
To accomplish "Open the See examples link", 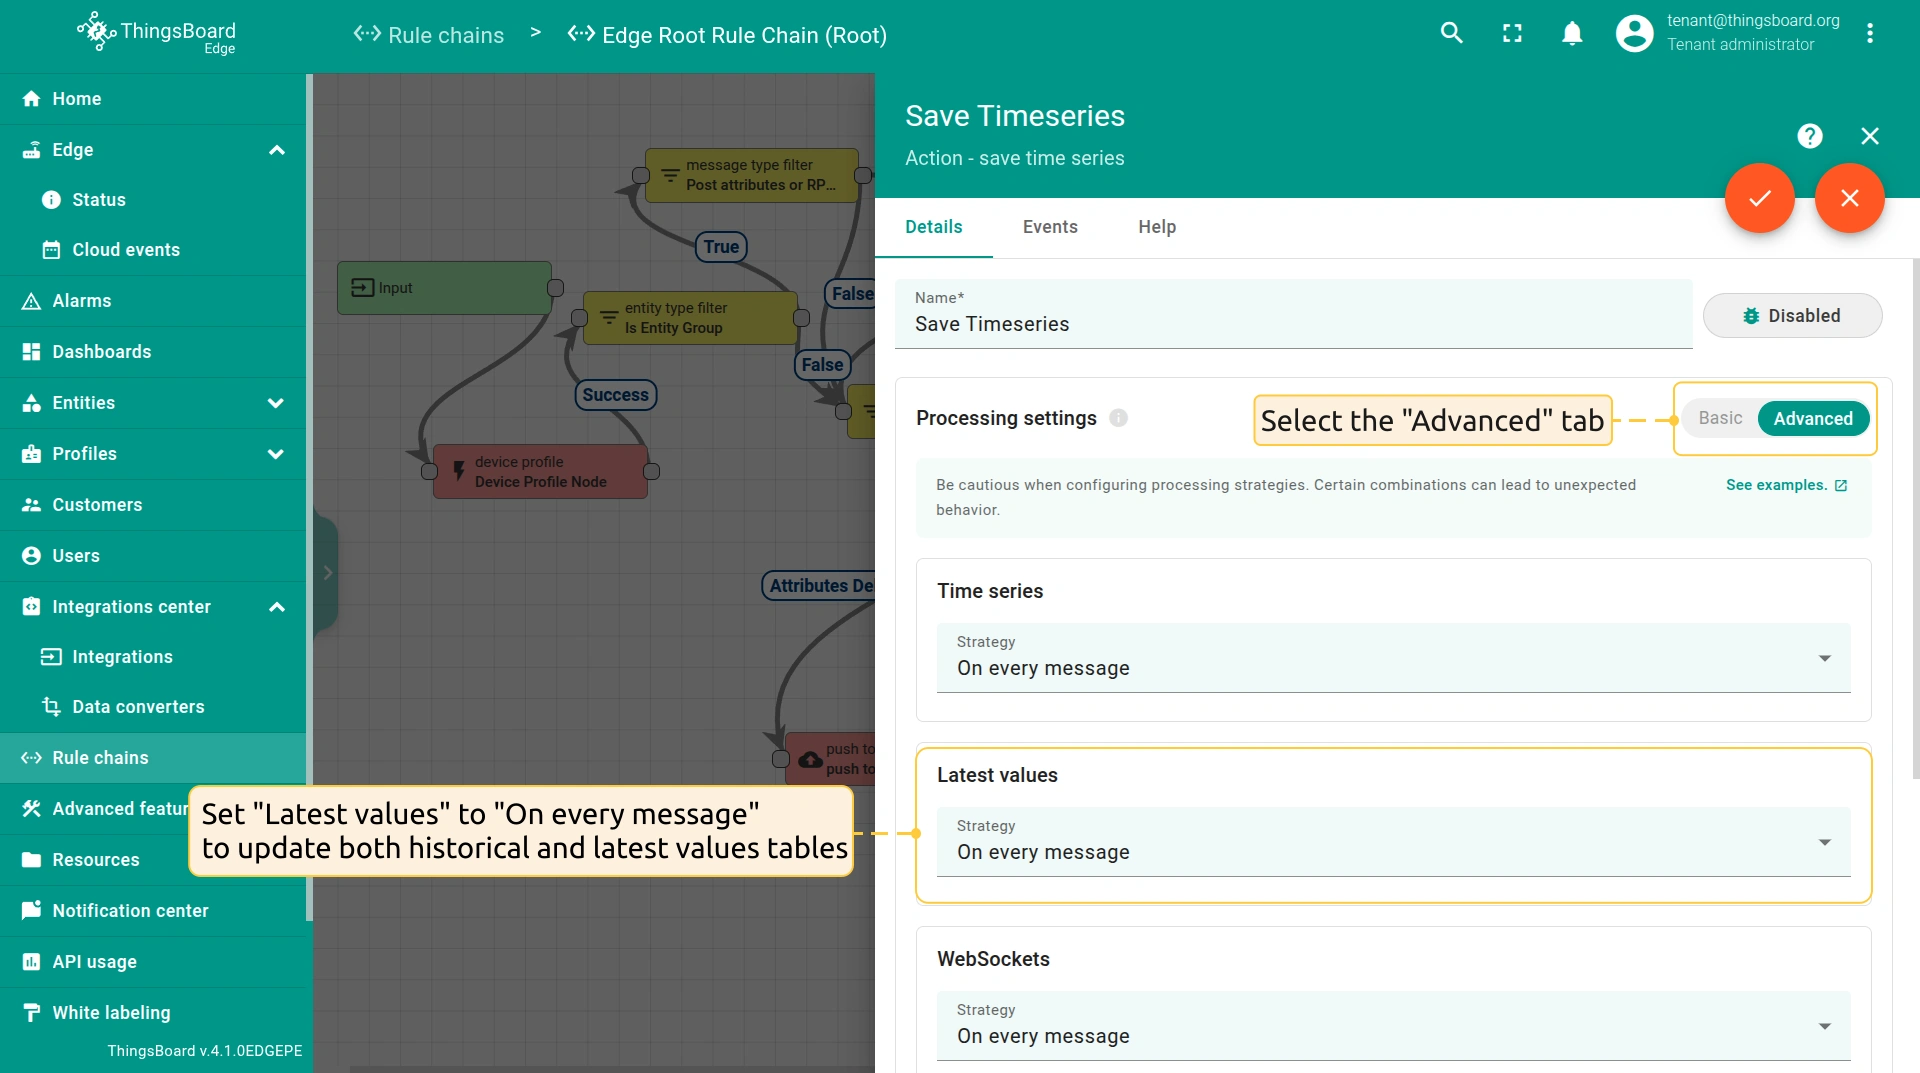I will 1785,485.
